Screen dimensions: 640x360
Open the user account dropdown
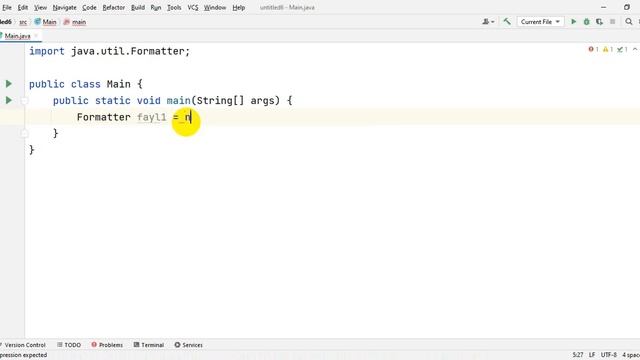point(488,22)
